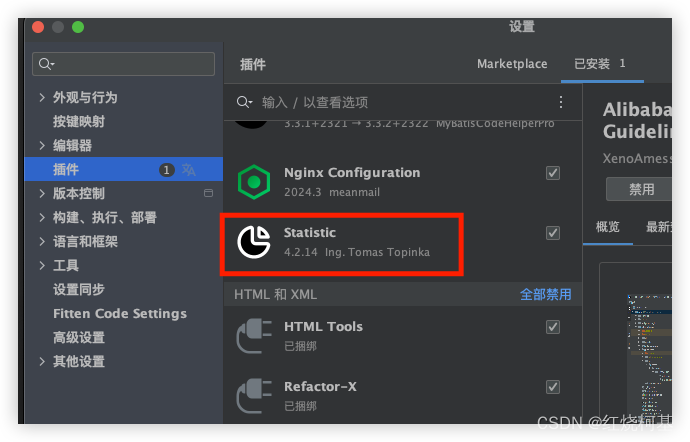This screenshot has width=690, height=442.
Task: Toggle the Refactor-X plugin checkbox
Action: click(x=553, y=387)
